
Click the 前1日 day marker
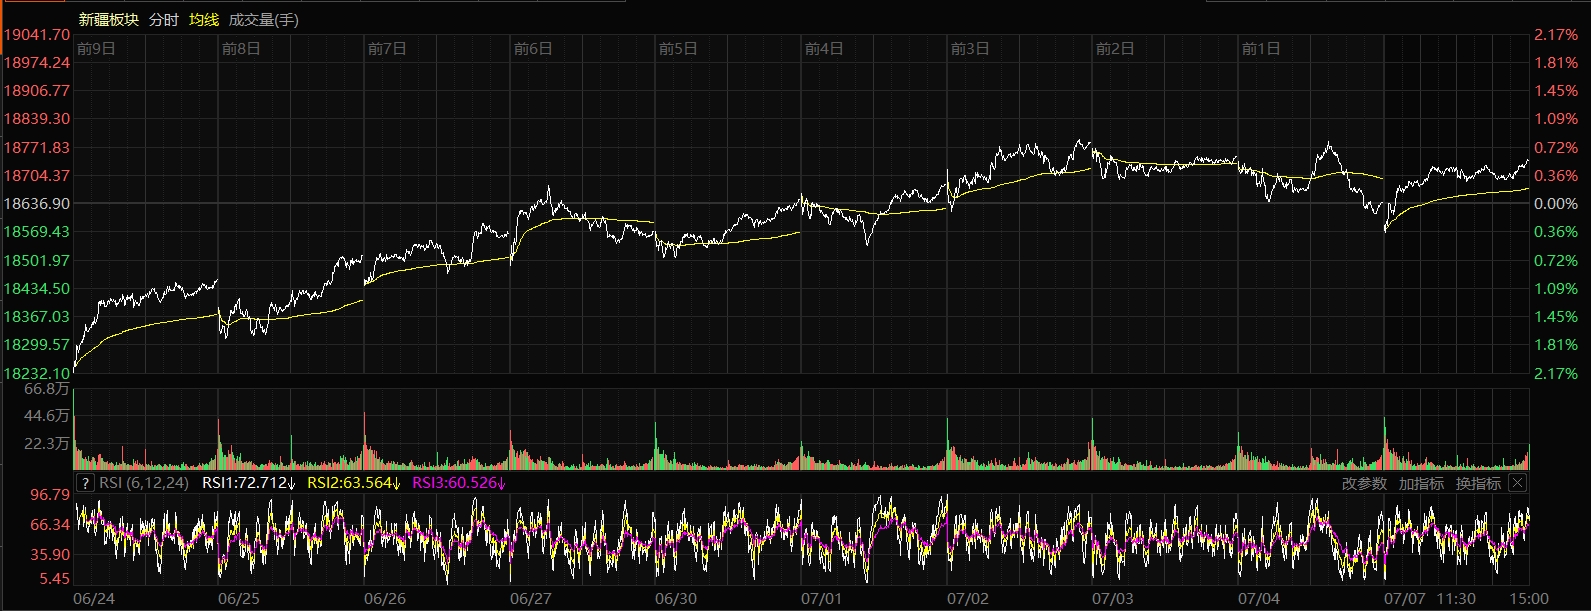pos(1260,48)
